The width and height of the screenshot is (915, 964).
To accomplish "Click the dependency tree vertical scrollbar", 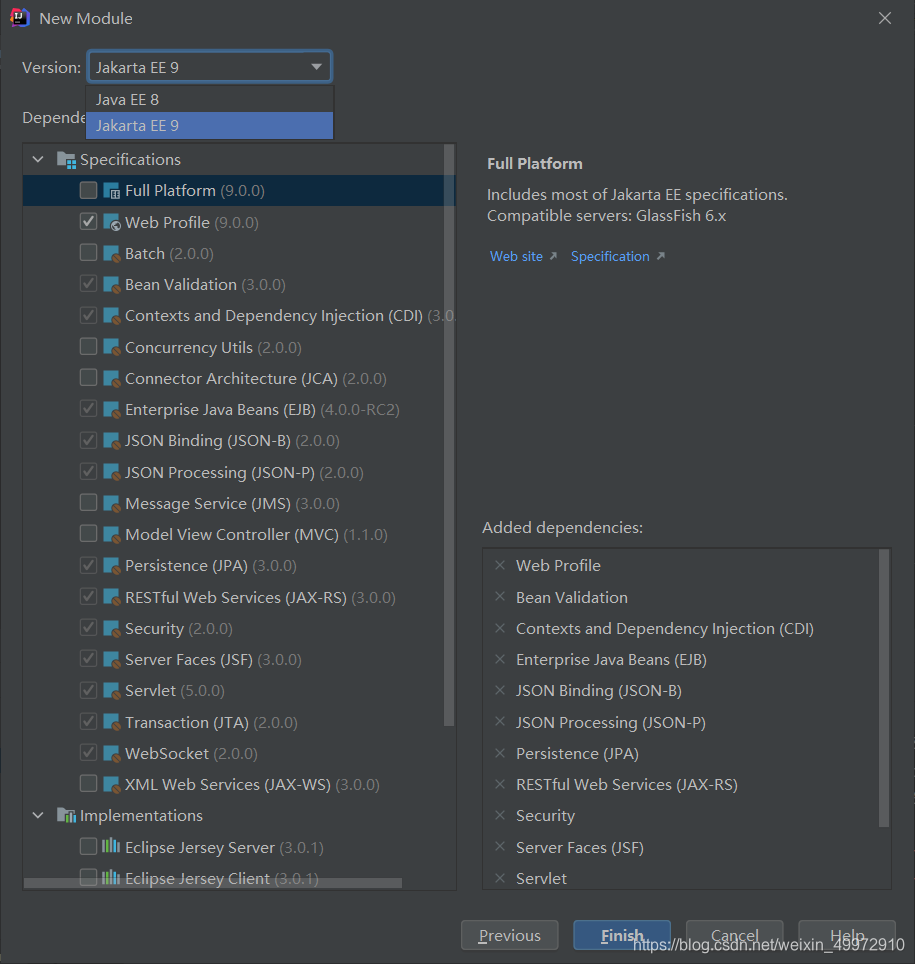I will (449, 435).
